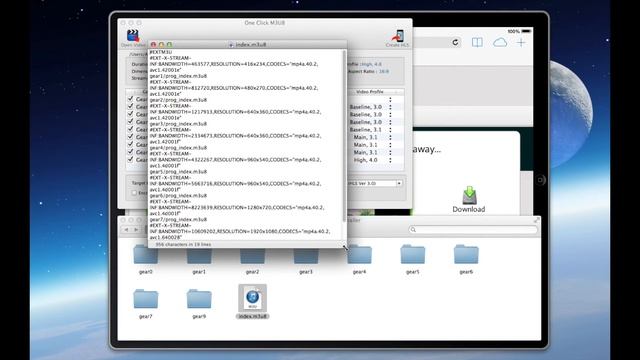The height and width of the screenshot is (360, 640).
Task: Open the gear7 folder in Finder
Action: [146, 299]
